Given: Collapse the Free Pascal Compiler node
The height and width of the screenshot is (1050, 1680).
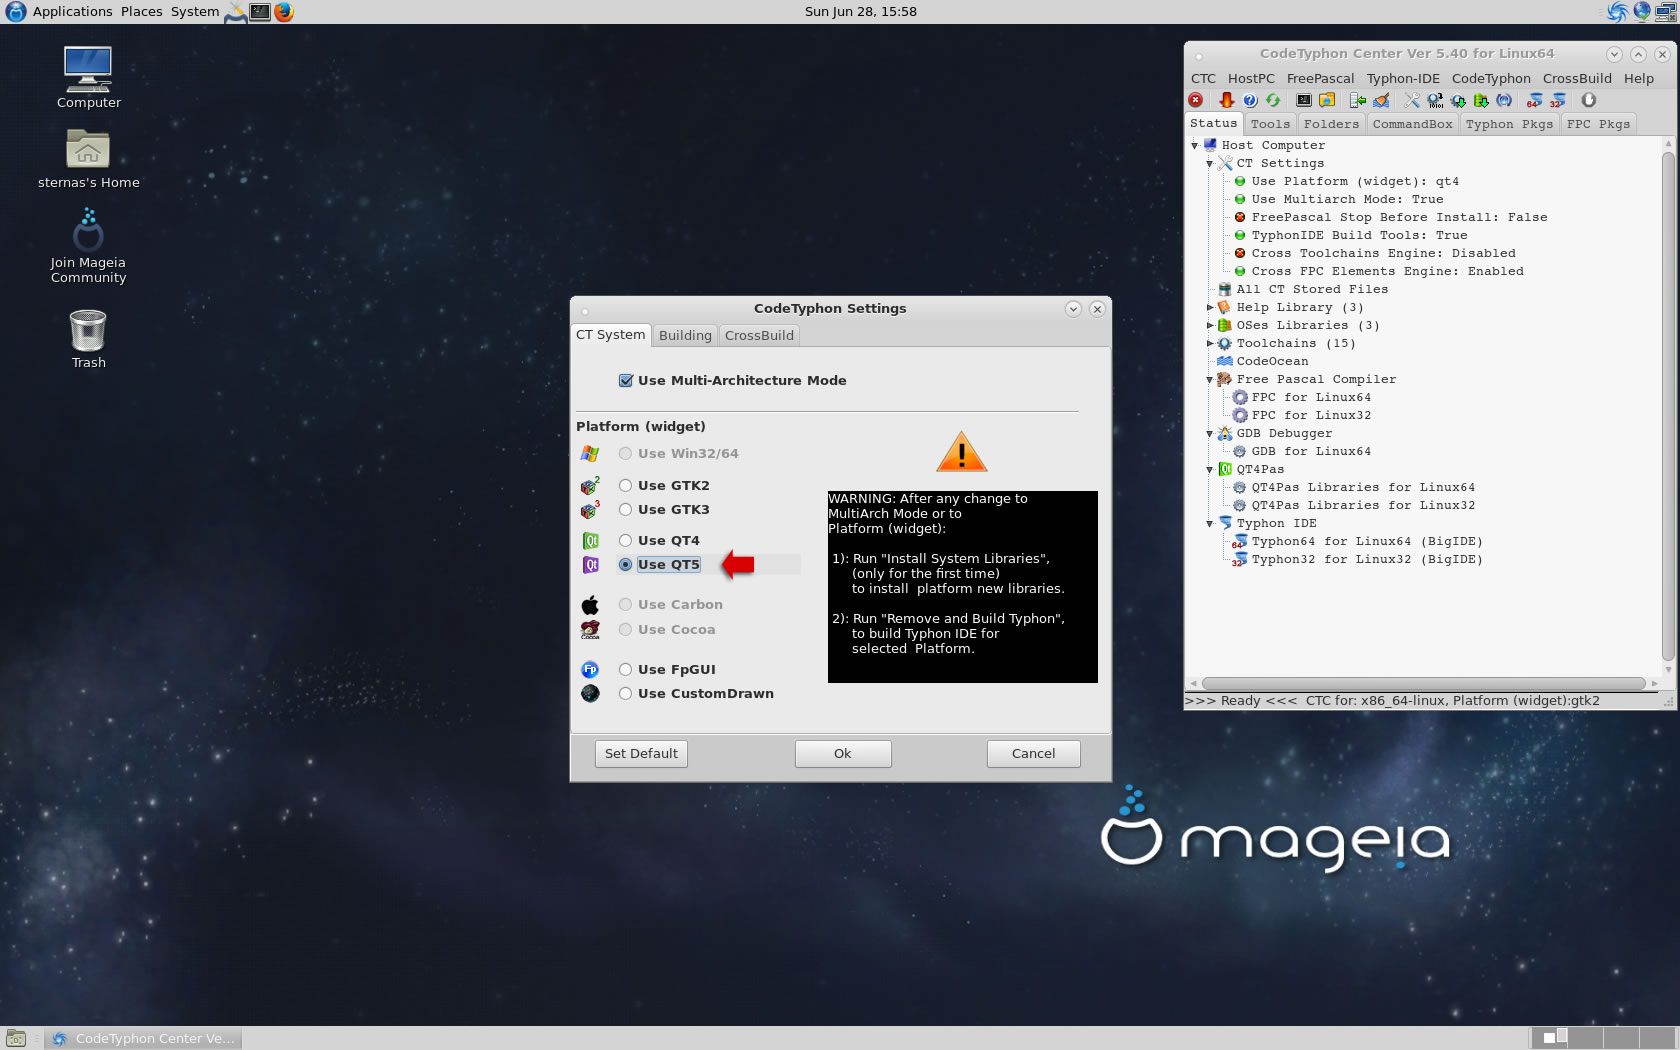Looking at the screenshot, I should tap(1209, 379).
